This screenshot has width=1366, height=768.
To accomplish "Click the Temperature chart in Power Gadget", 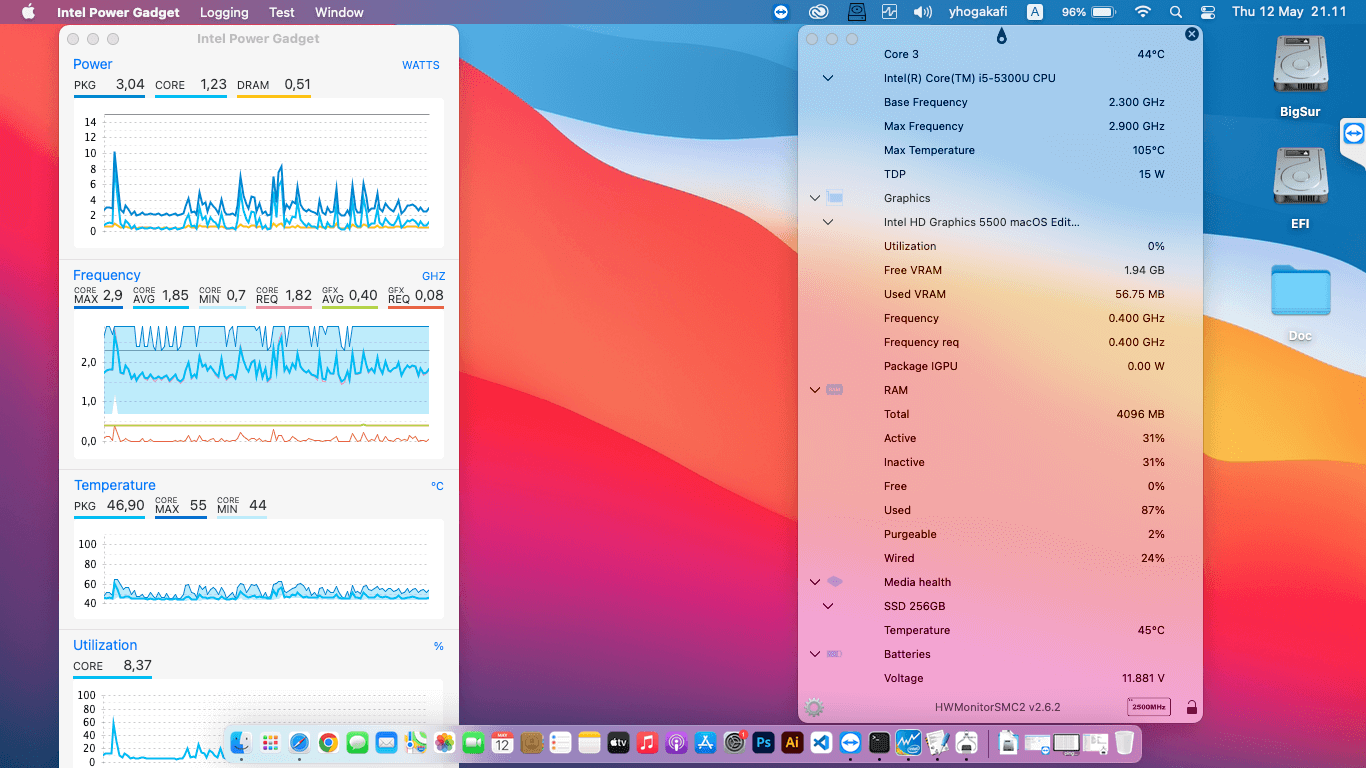I will point(259,568).
